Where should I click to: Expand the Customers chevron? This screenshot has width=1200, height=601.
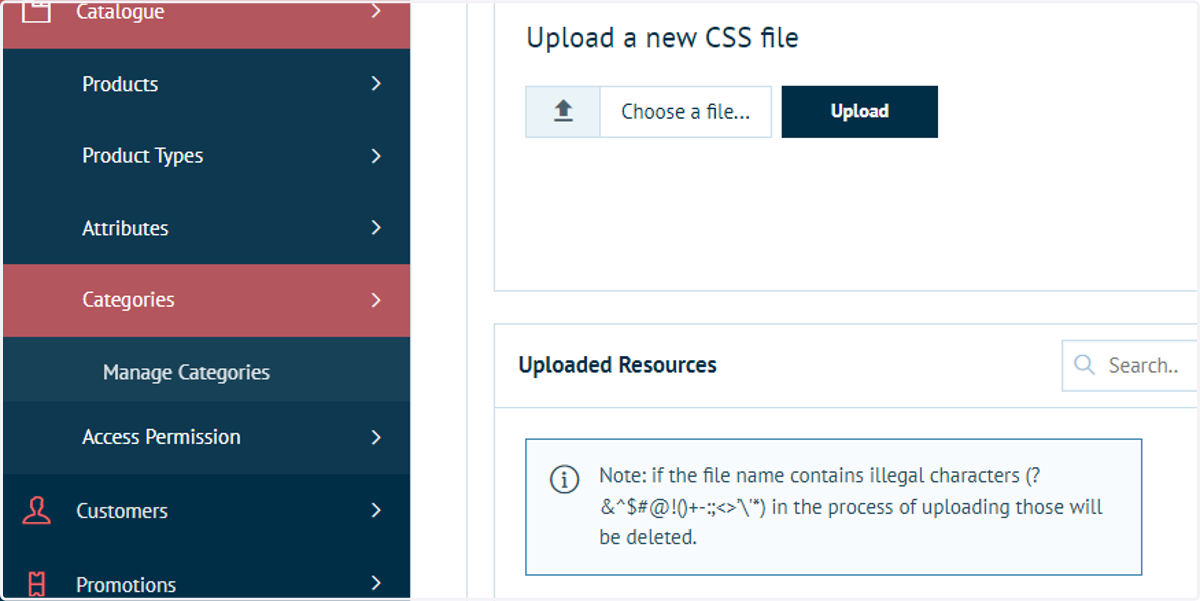click(x=376, y=510)
